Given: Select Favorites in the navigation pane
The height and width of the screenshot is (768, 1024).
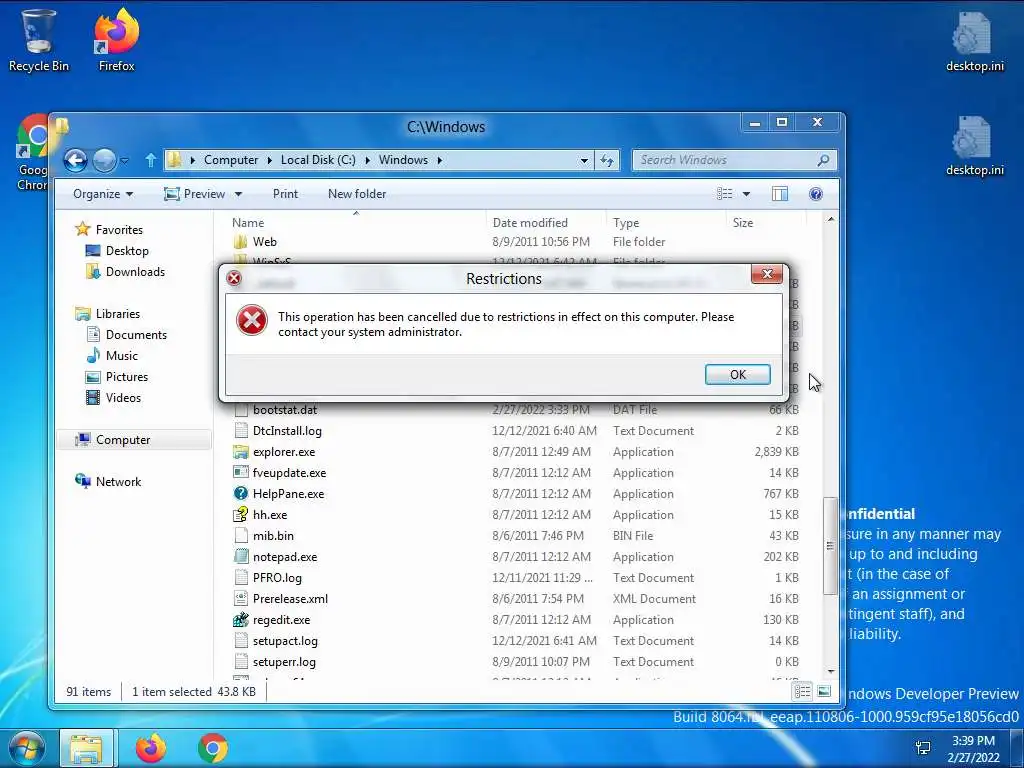Looking at the screenshot, I should pyautogui.click(x=119, y=230).
